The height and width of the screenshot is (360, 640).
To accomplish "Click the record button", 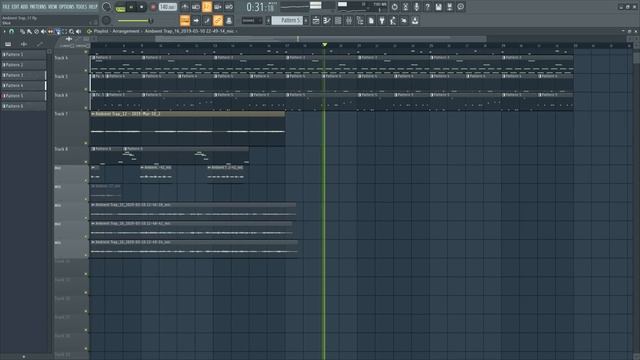I will [x=153, y=7].
